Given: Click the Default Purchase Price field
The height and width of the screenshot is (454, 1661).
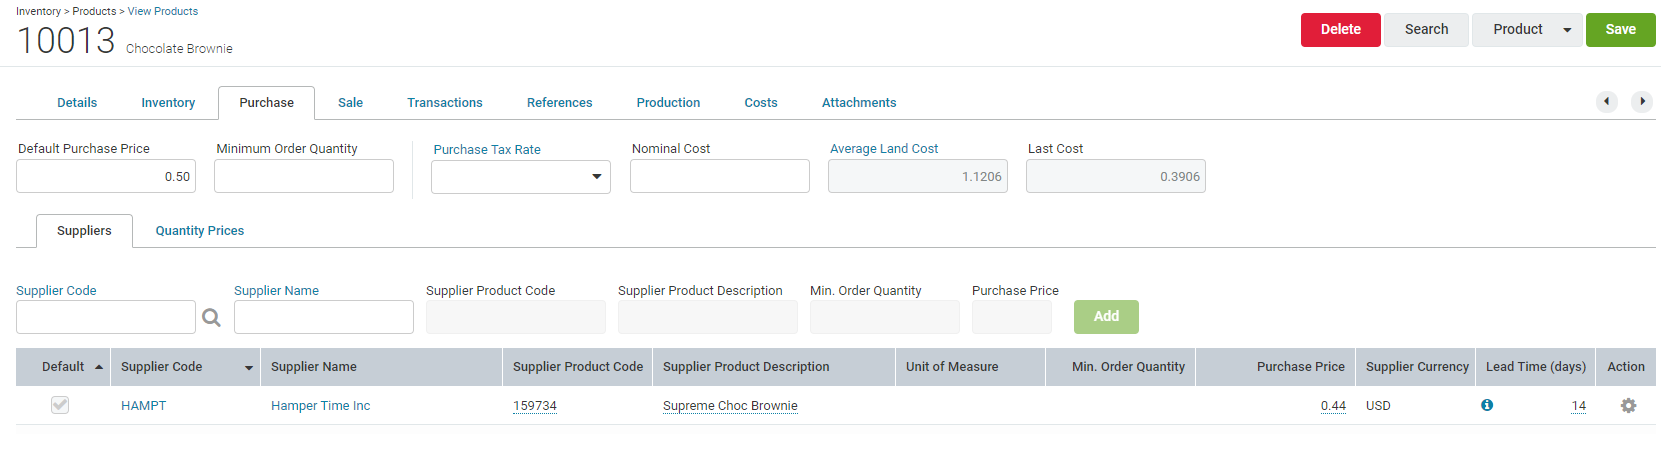Looking at the screenshot, I should (106, 176).
